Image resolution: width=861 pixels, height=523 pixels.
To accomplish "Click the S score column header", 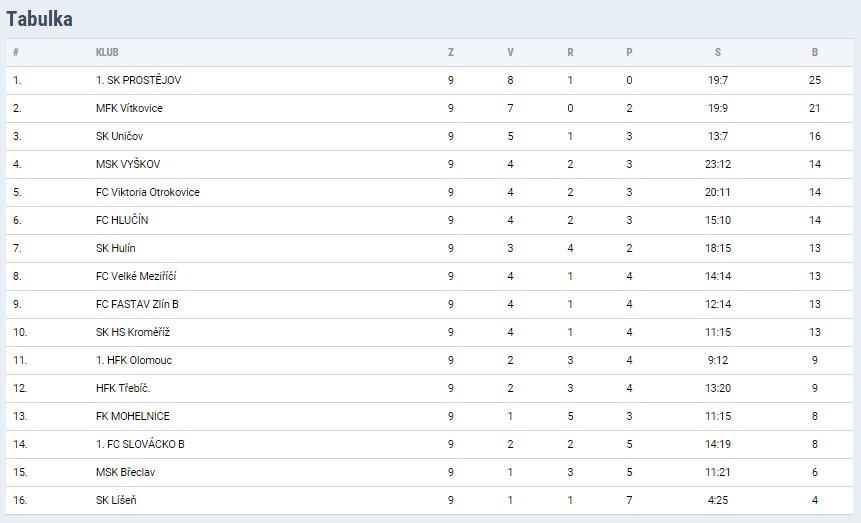I will pos(718,53).
